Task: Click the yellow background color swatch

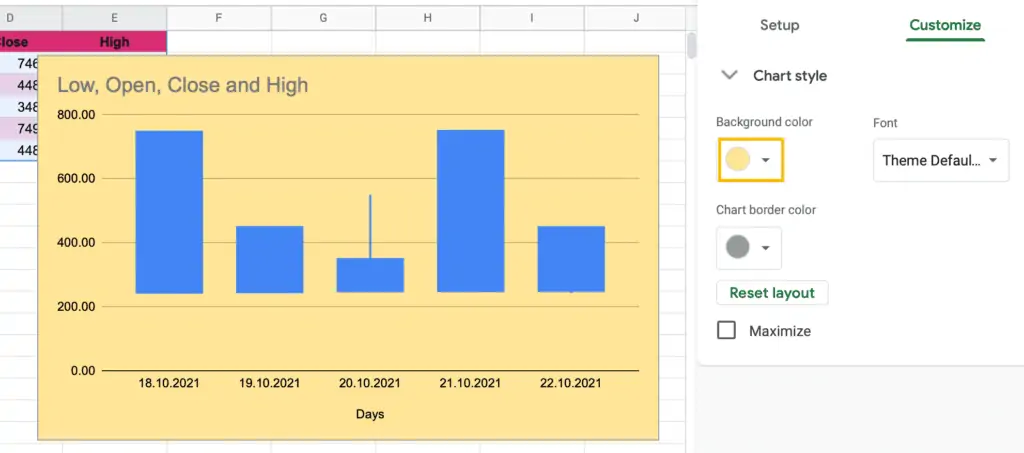Action: [x=738, y=159]
